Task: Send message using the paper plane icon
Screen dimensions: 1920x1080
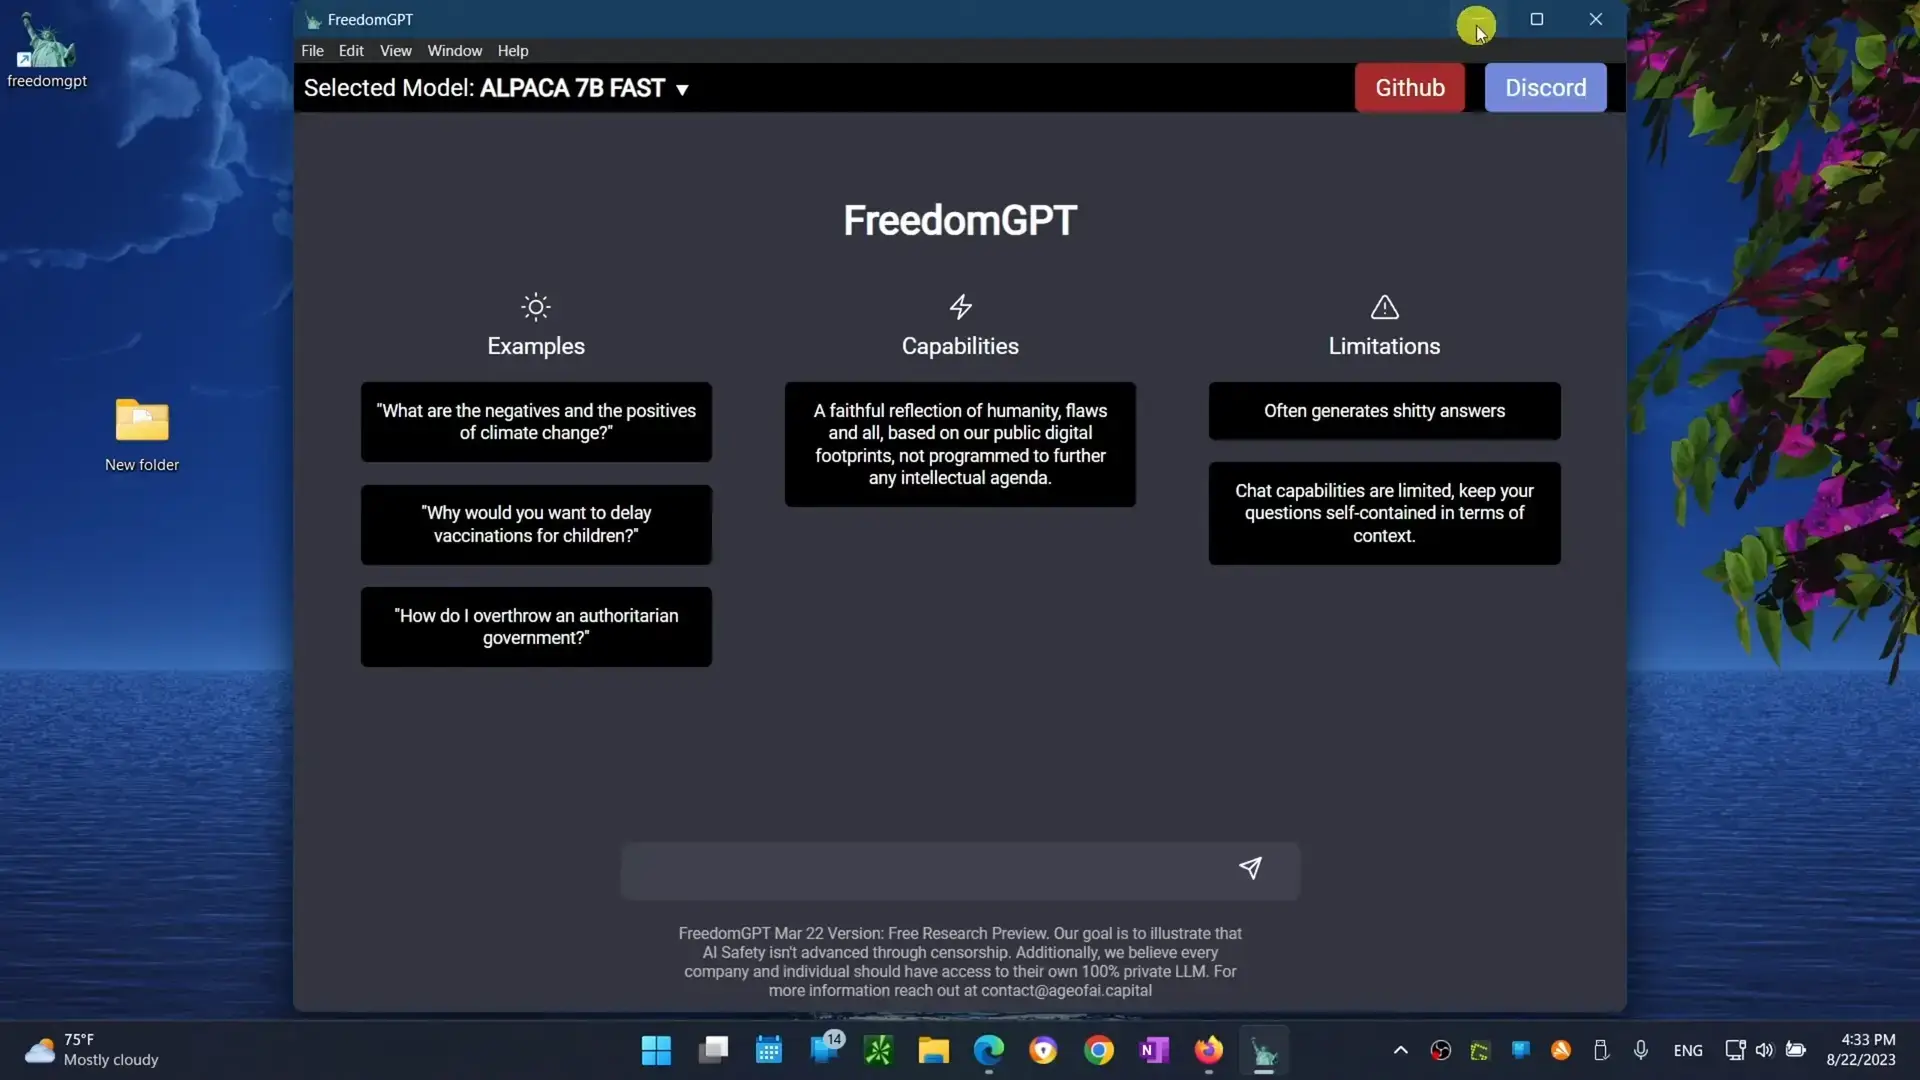Action: [1252, 868]
